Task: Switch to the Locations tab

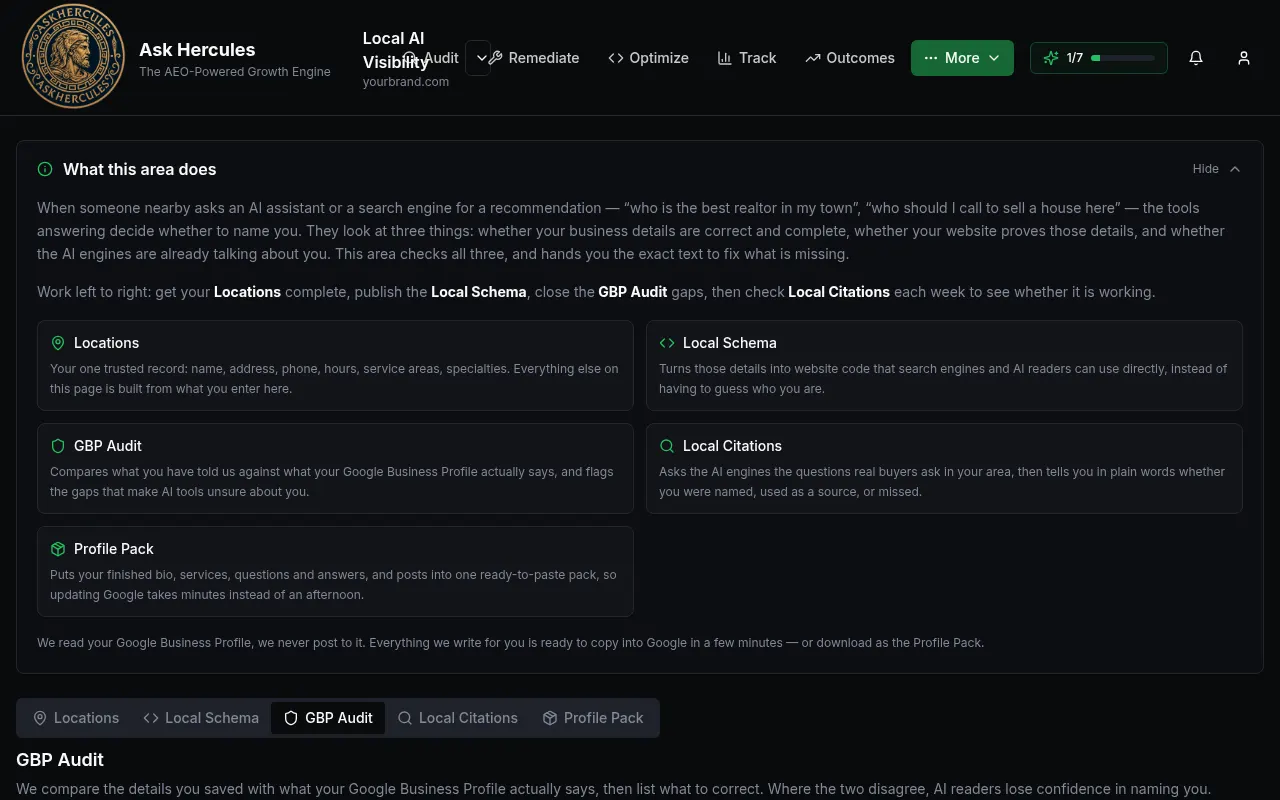Action: coord(76,718)
